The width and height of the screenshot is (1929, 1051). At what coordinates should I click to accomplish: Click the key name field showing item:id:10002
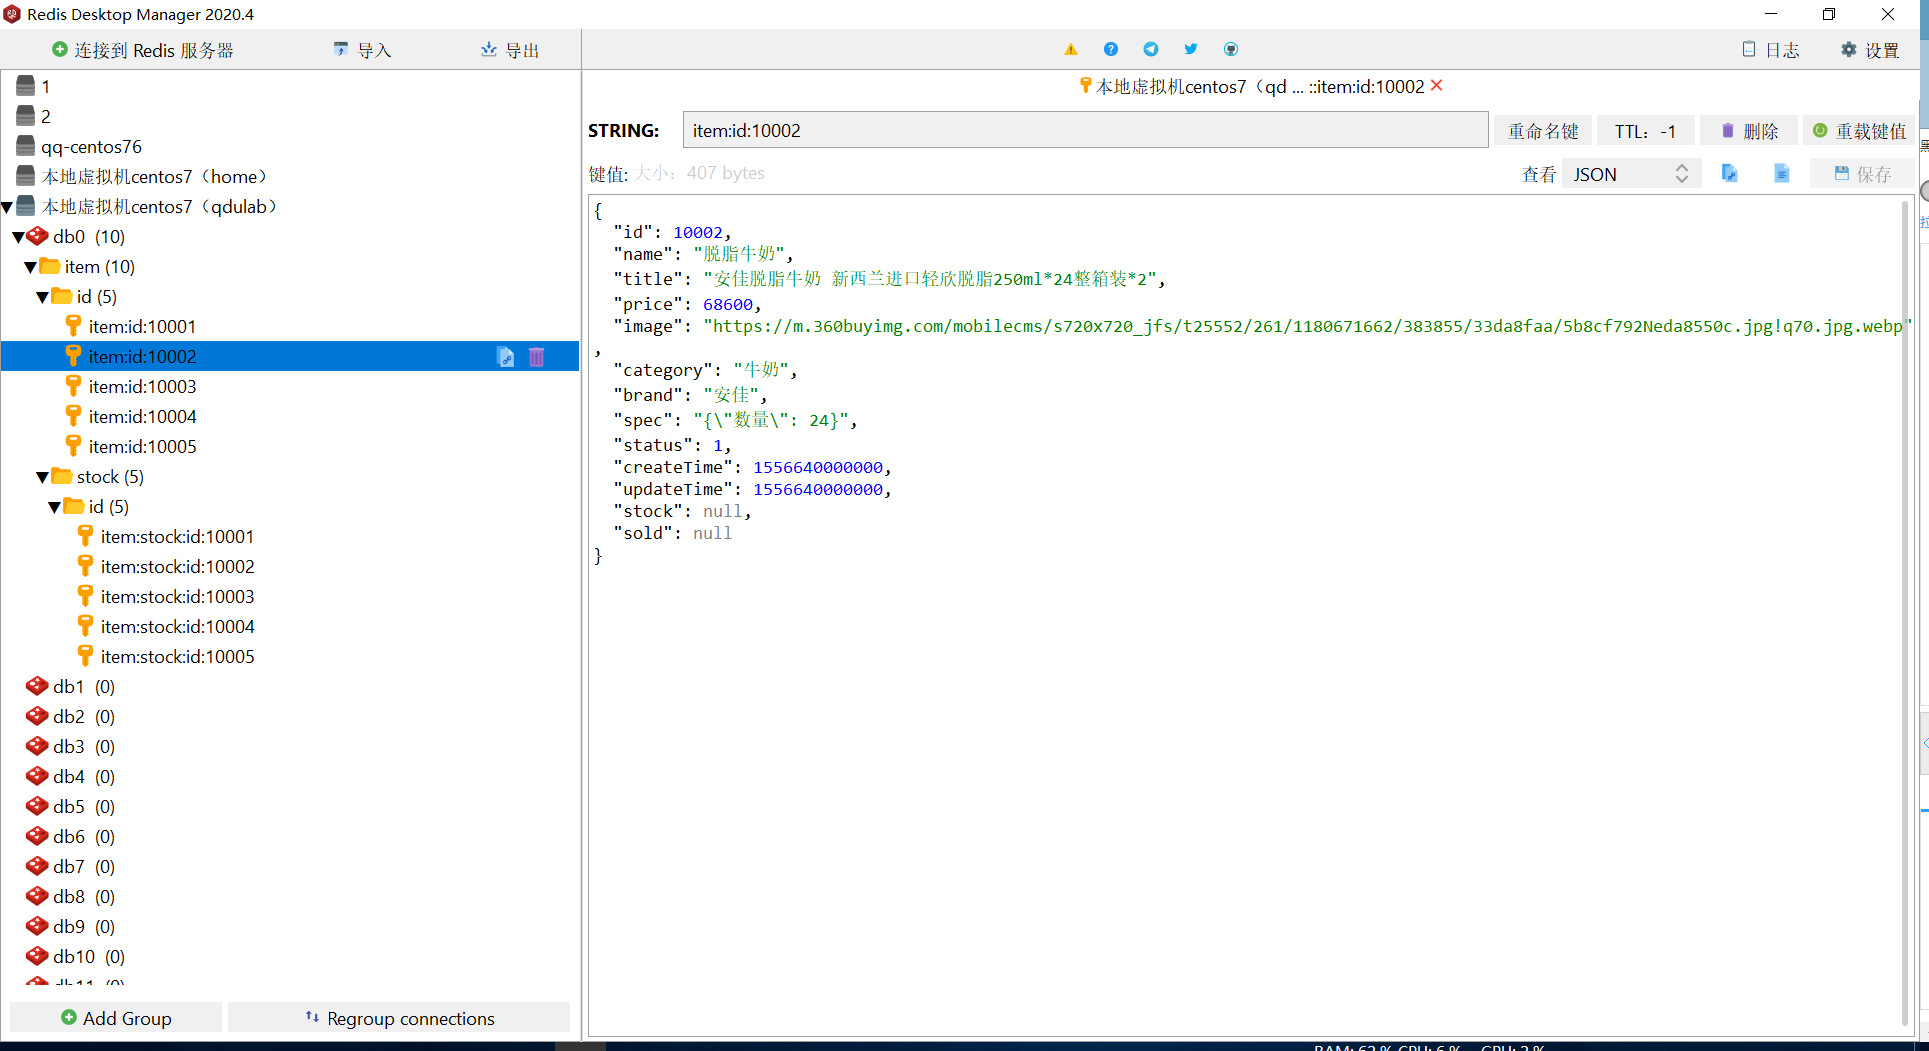pyautogui.click(x=1084, y=131)
